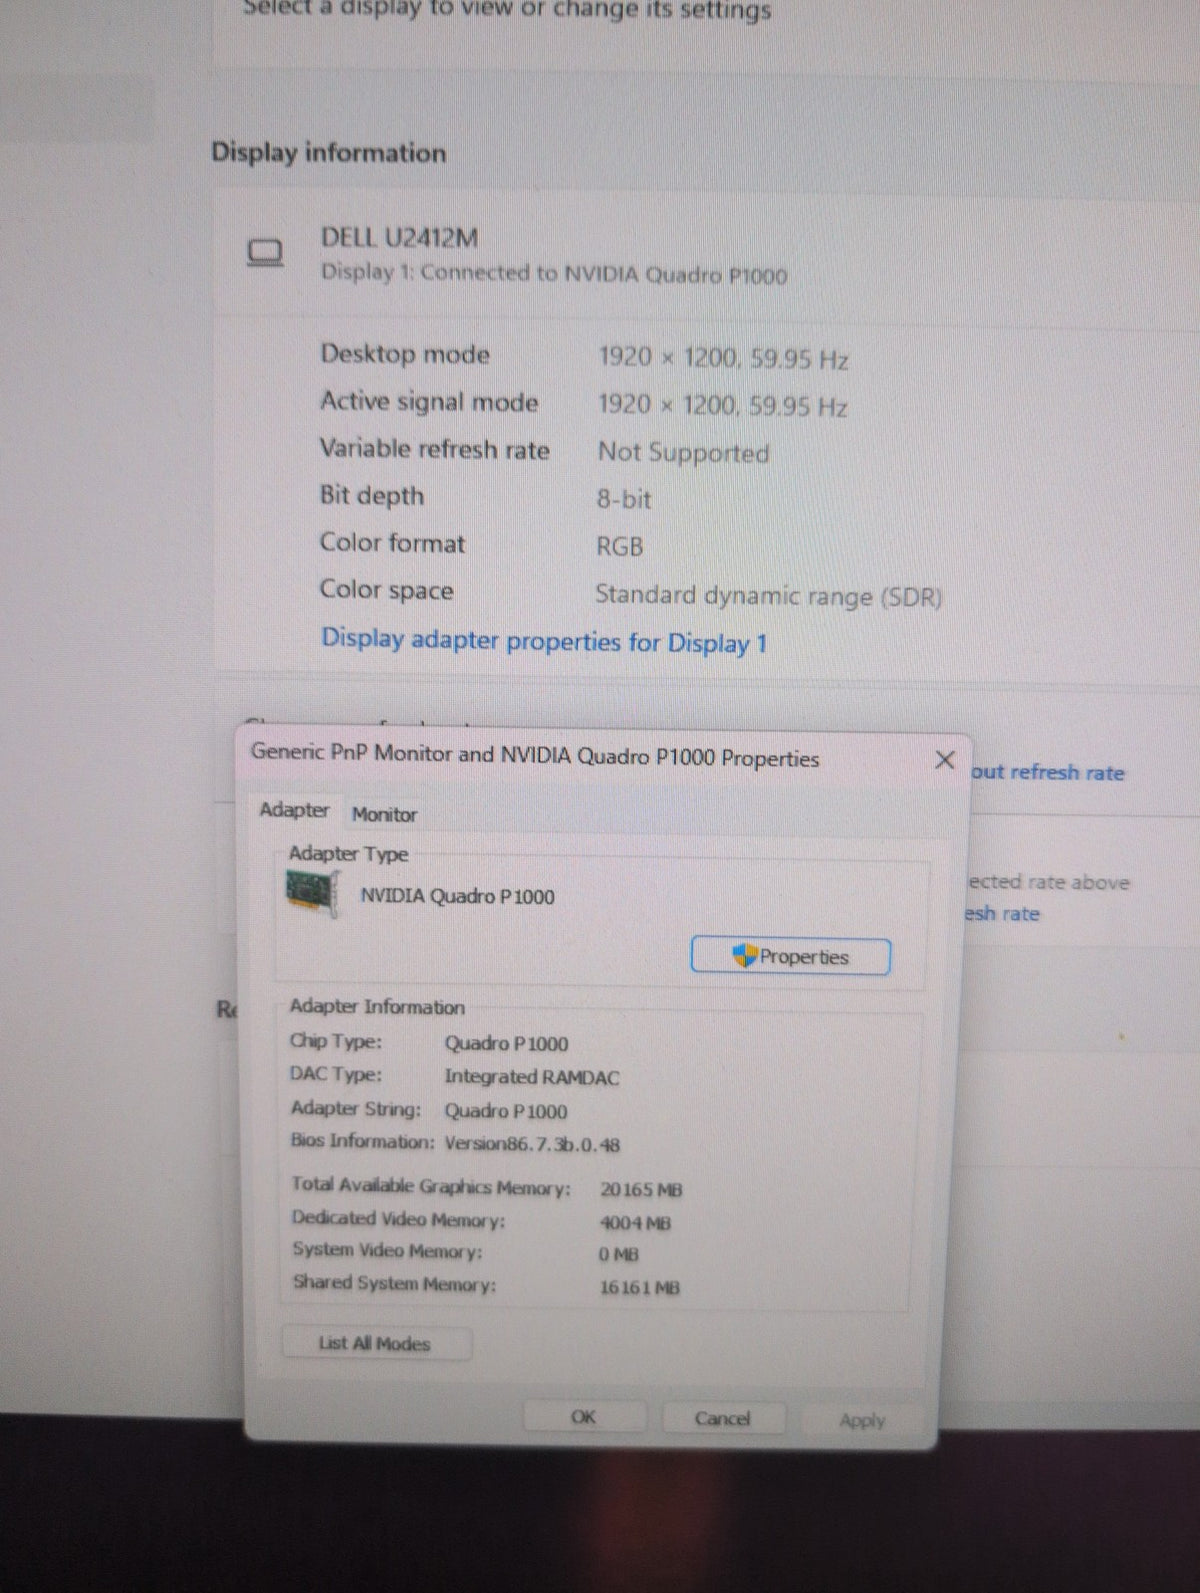Click the 8-bit bit depth value
1200x1593 pixels.
[624, 498]
